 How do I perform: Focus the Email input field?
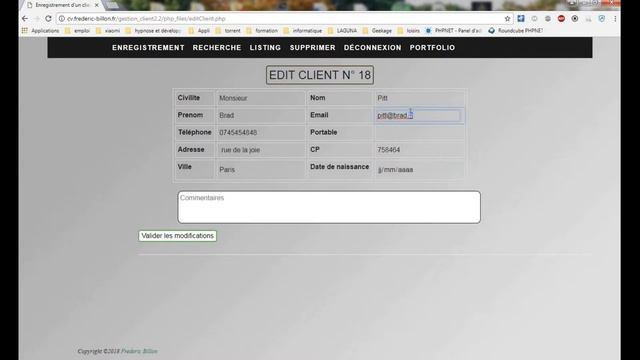(x=419, y=116)
